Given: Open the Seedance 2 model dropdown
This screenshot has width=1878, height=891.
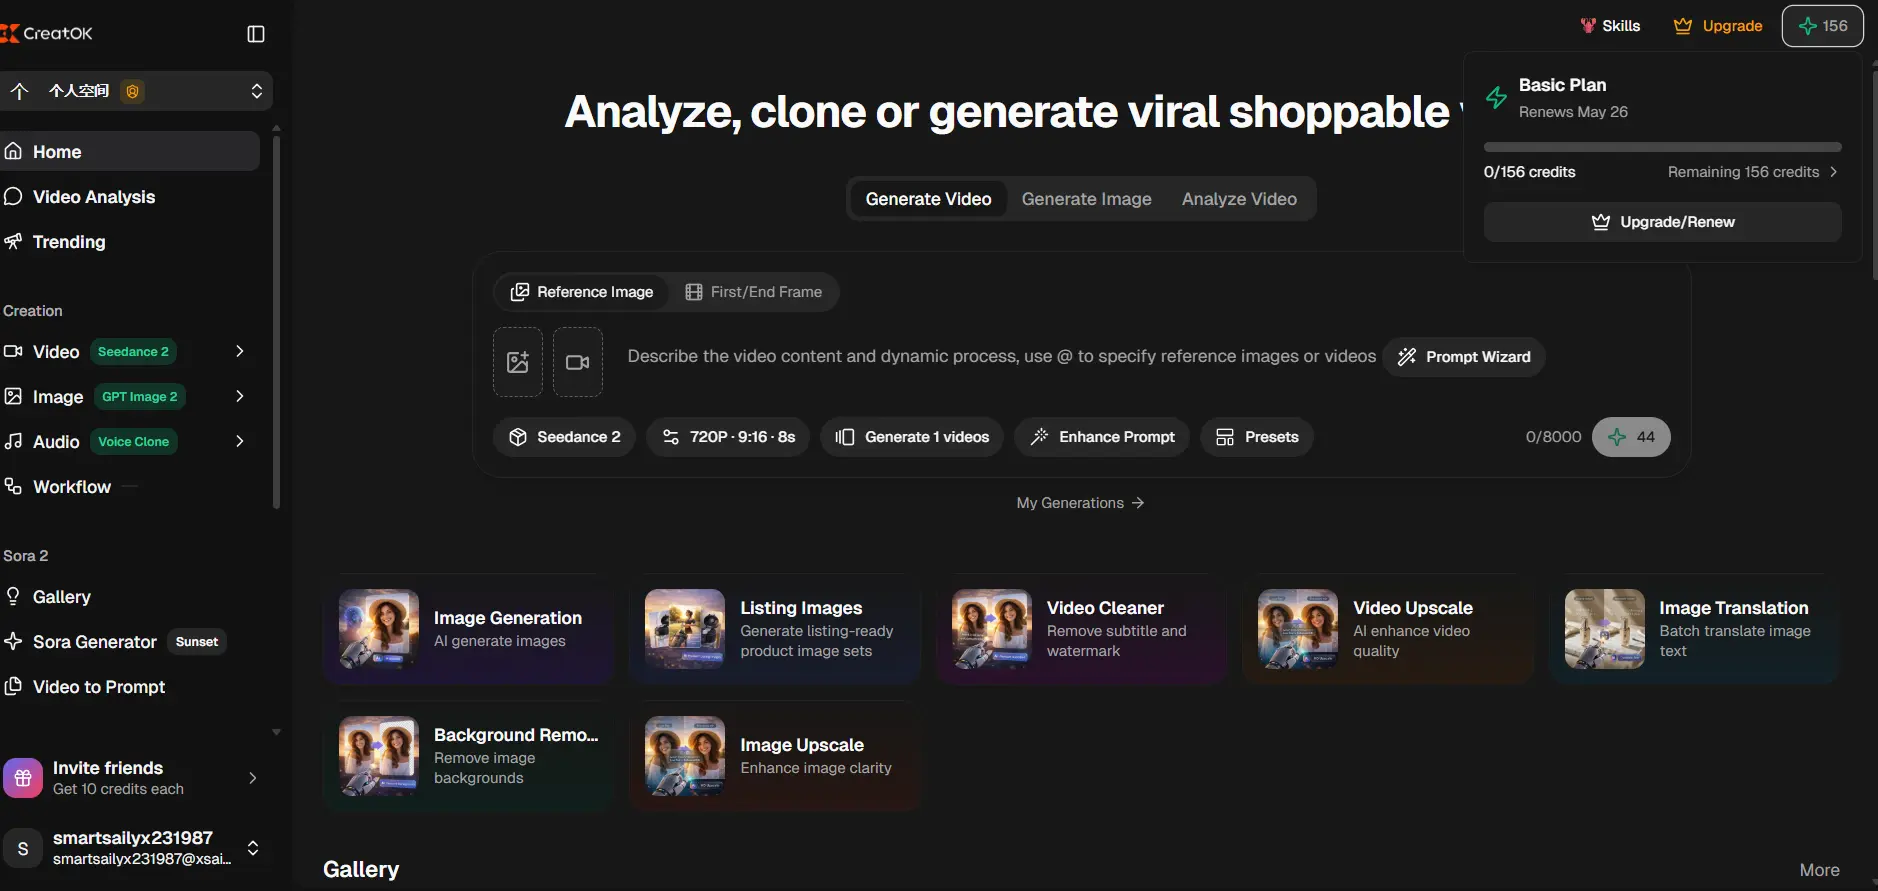Looking at the screenshot, I should coord(564,437).
